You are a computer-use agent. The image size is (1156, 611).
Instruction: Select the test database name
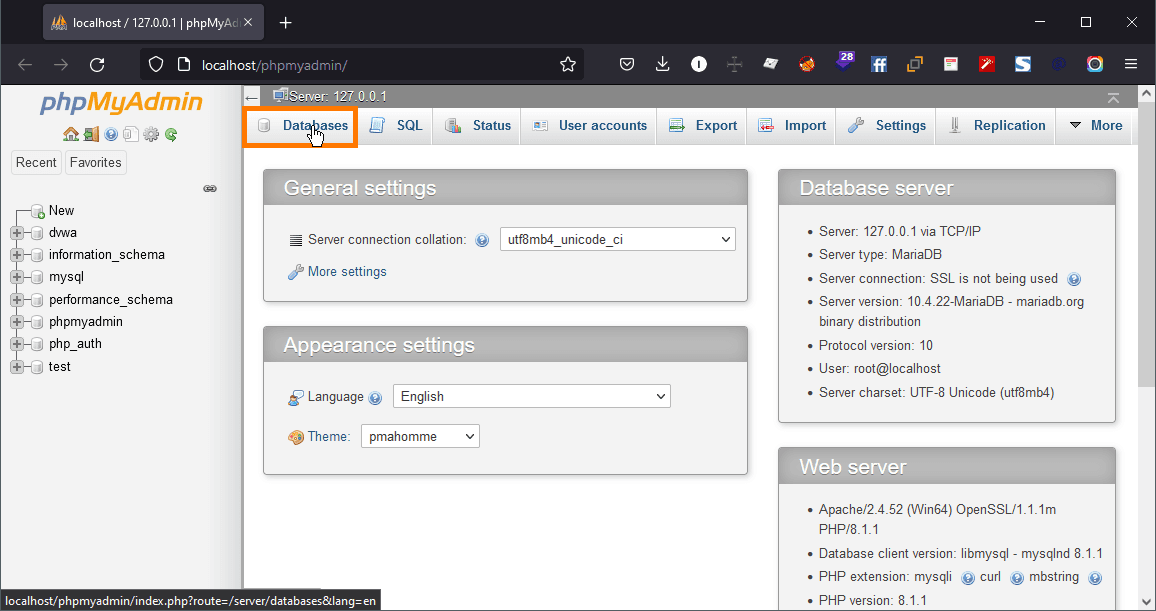tap(60, 367)
